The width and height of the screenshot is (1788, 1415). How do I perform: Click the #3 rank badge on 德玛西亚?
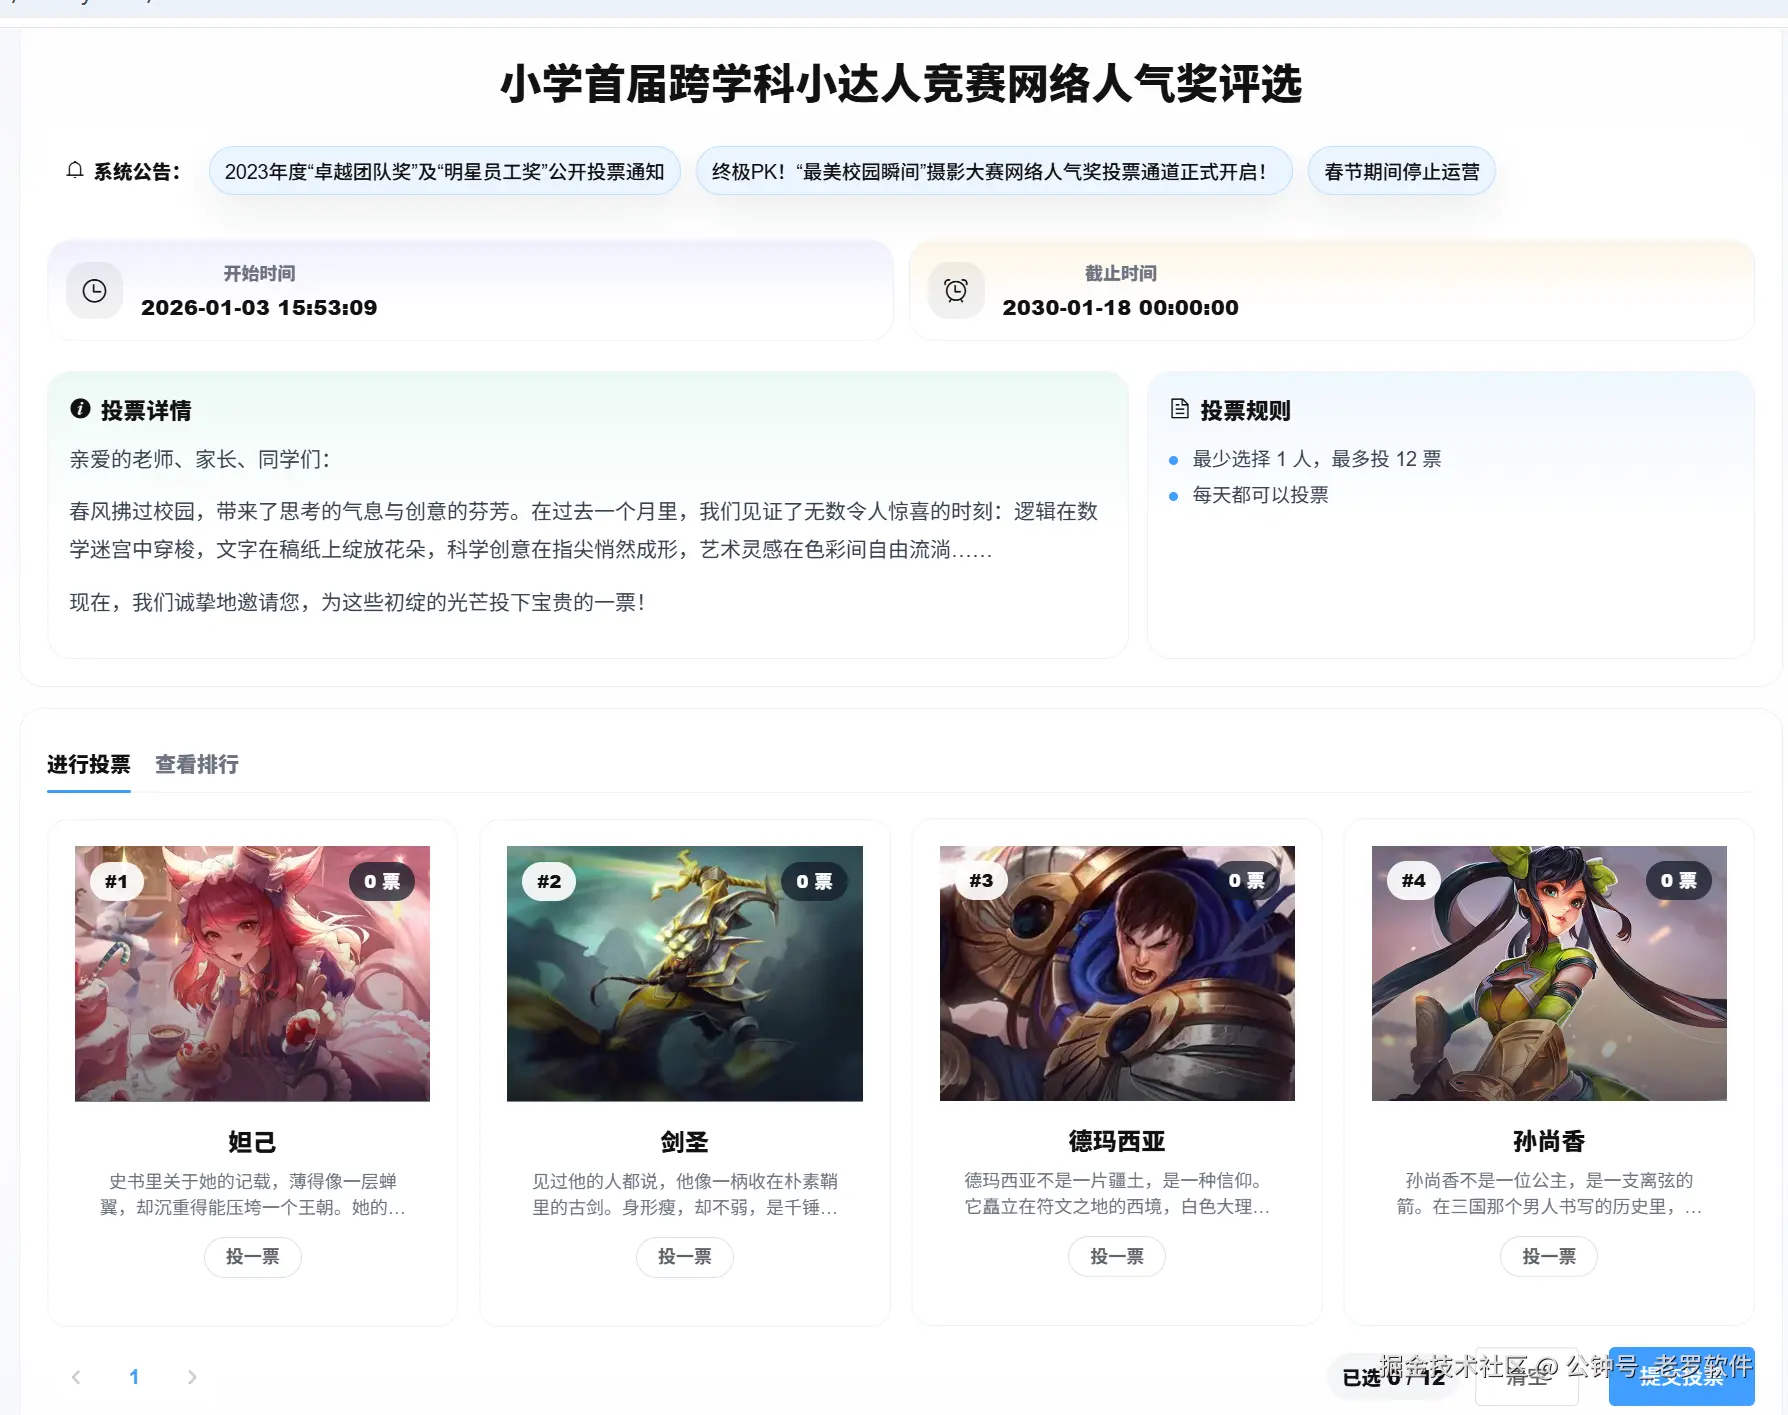point(981,881)
